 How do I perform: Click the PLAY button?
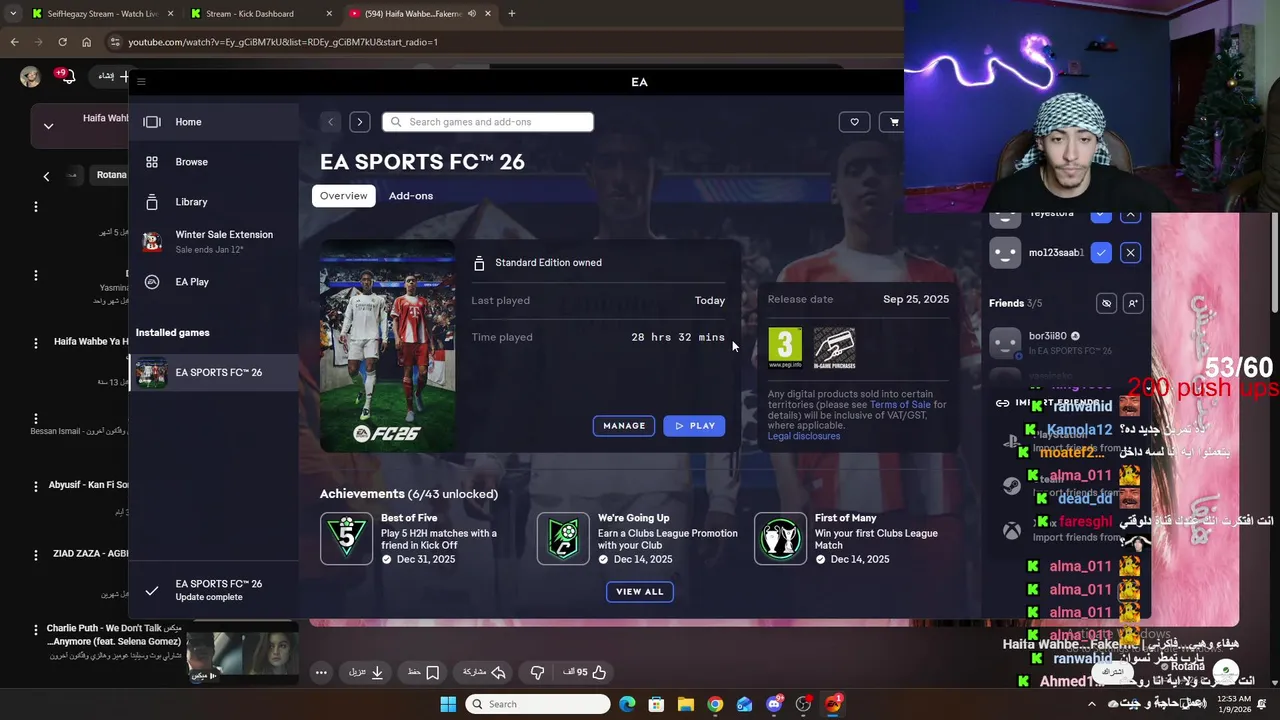pyautogui.click(x=694, y=426)
